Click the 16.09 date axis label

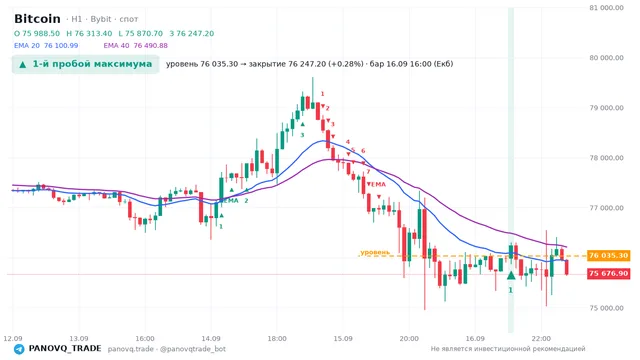coord(475,339)
